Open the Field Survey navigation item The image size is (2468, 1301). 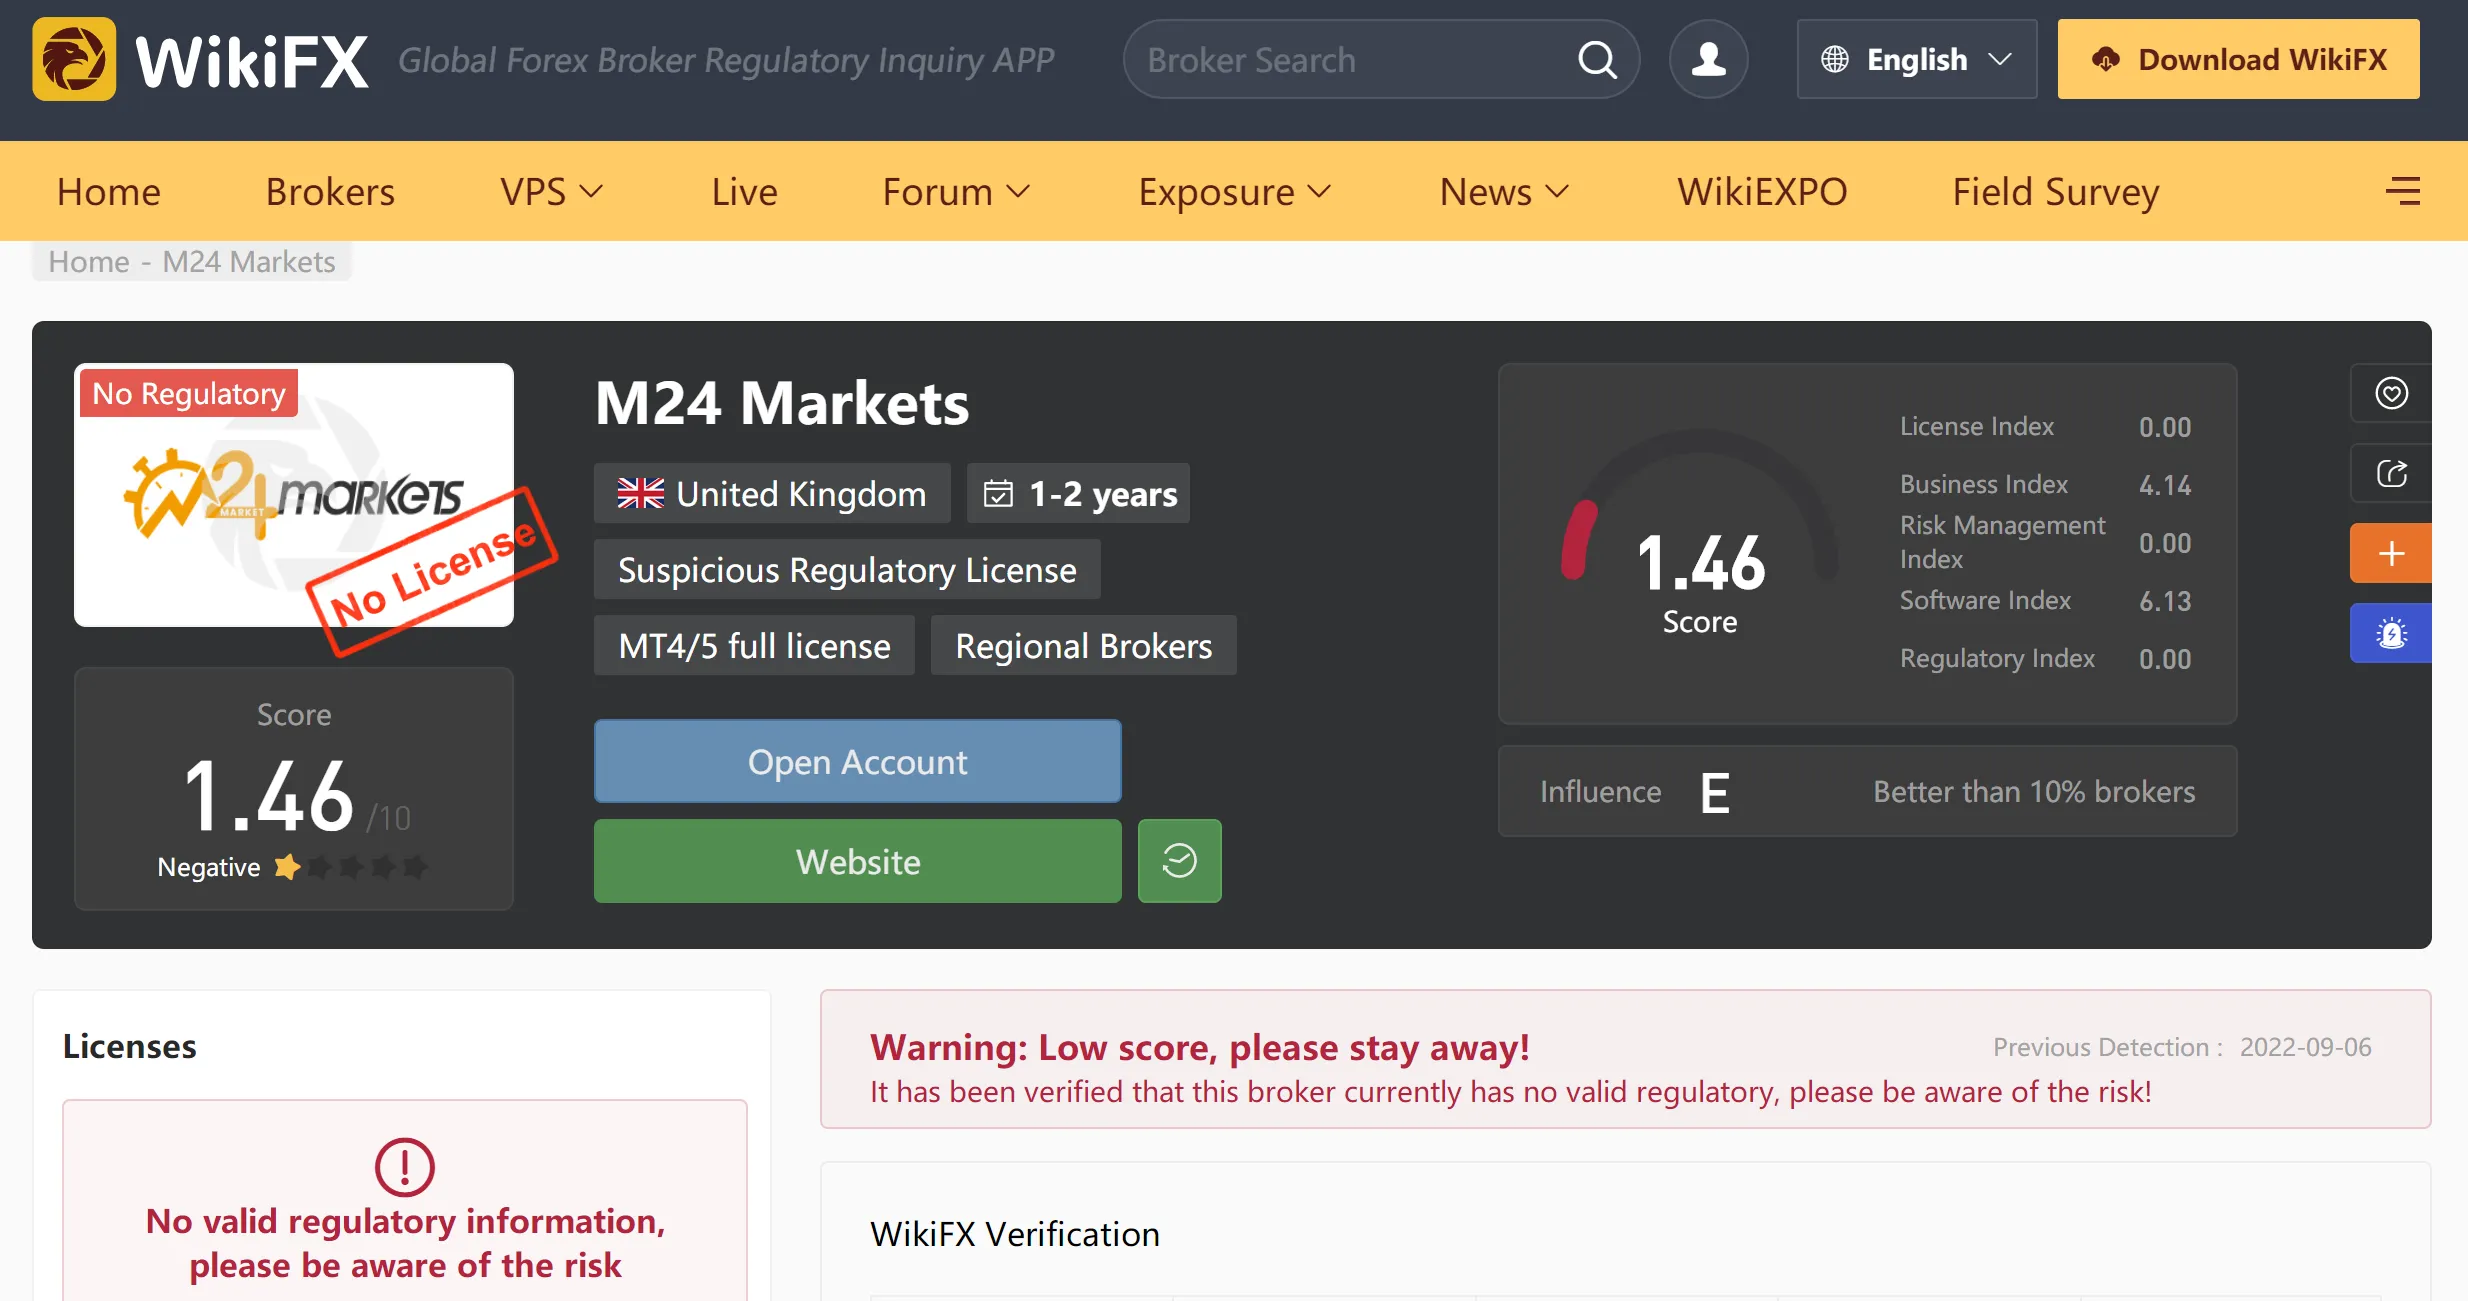pos(2056,191)
